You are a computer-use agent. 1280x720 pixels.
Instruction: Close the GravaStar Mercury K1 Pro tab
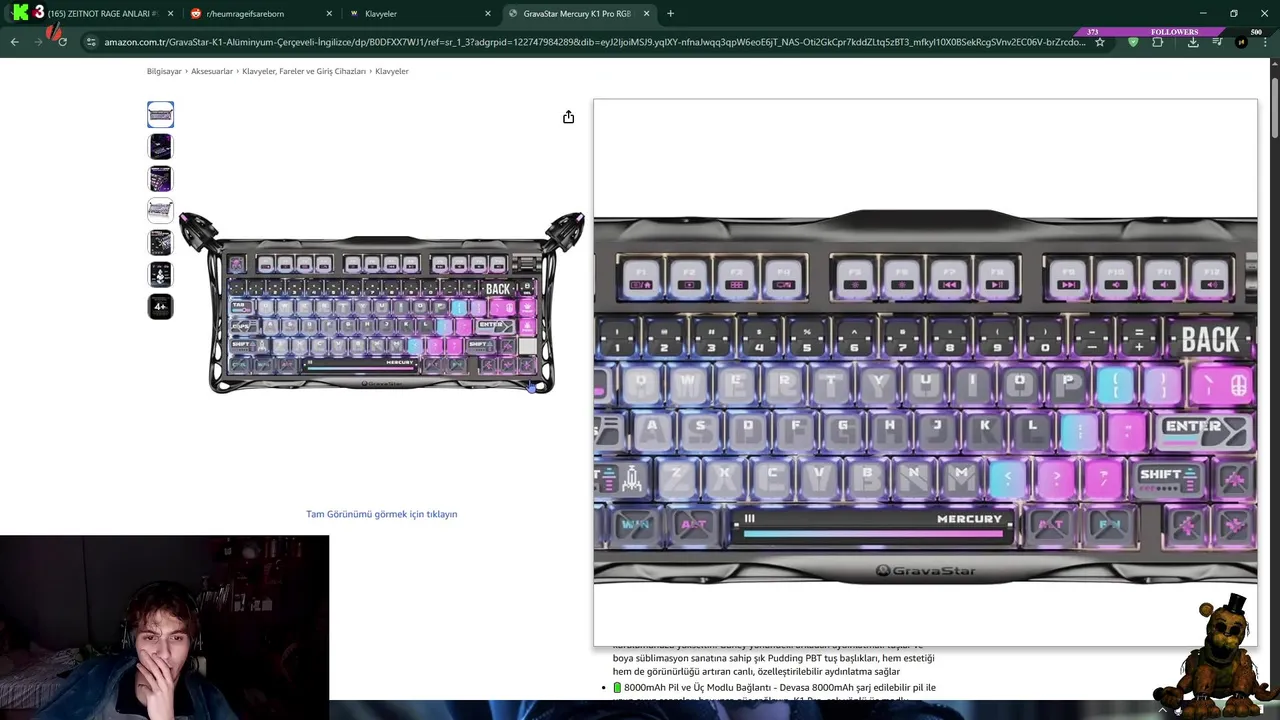646,14
